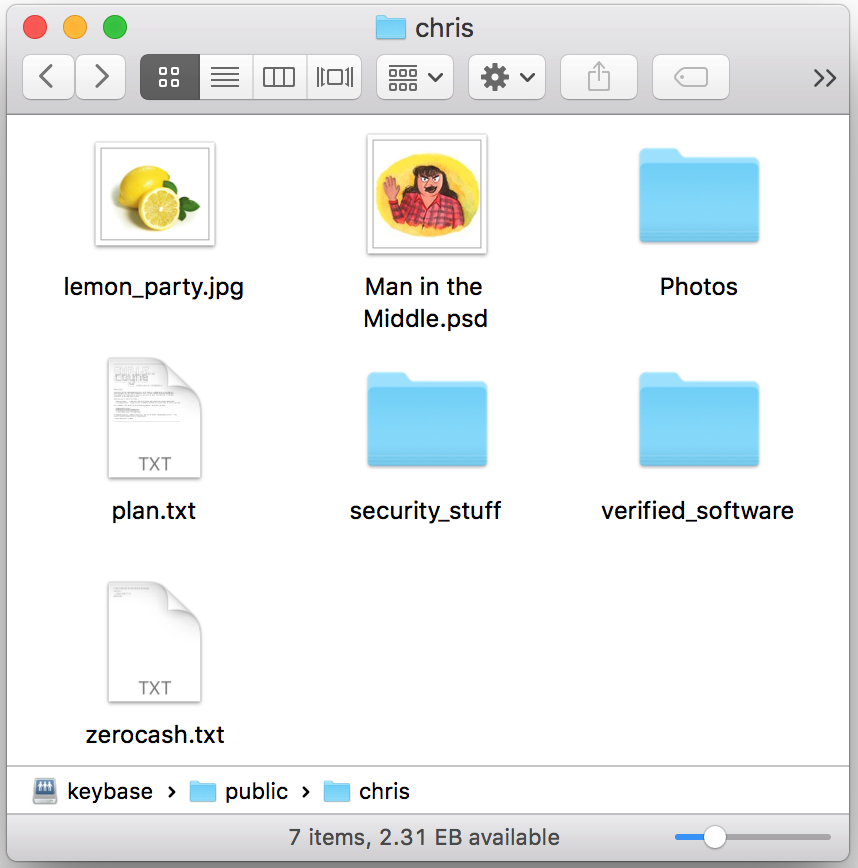858x868 pixels.
Task: Open the gear Action menu
Action: pyautogui.click(x=506, y=77)
